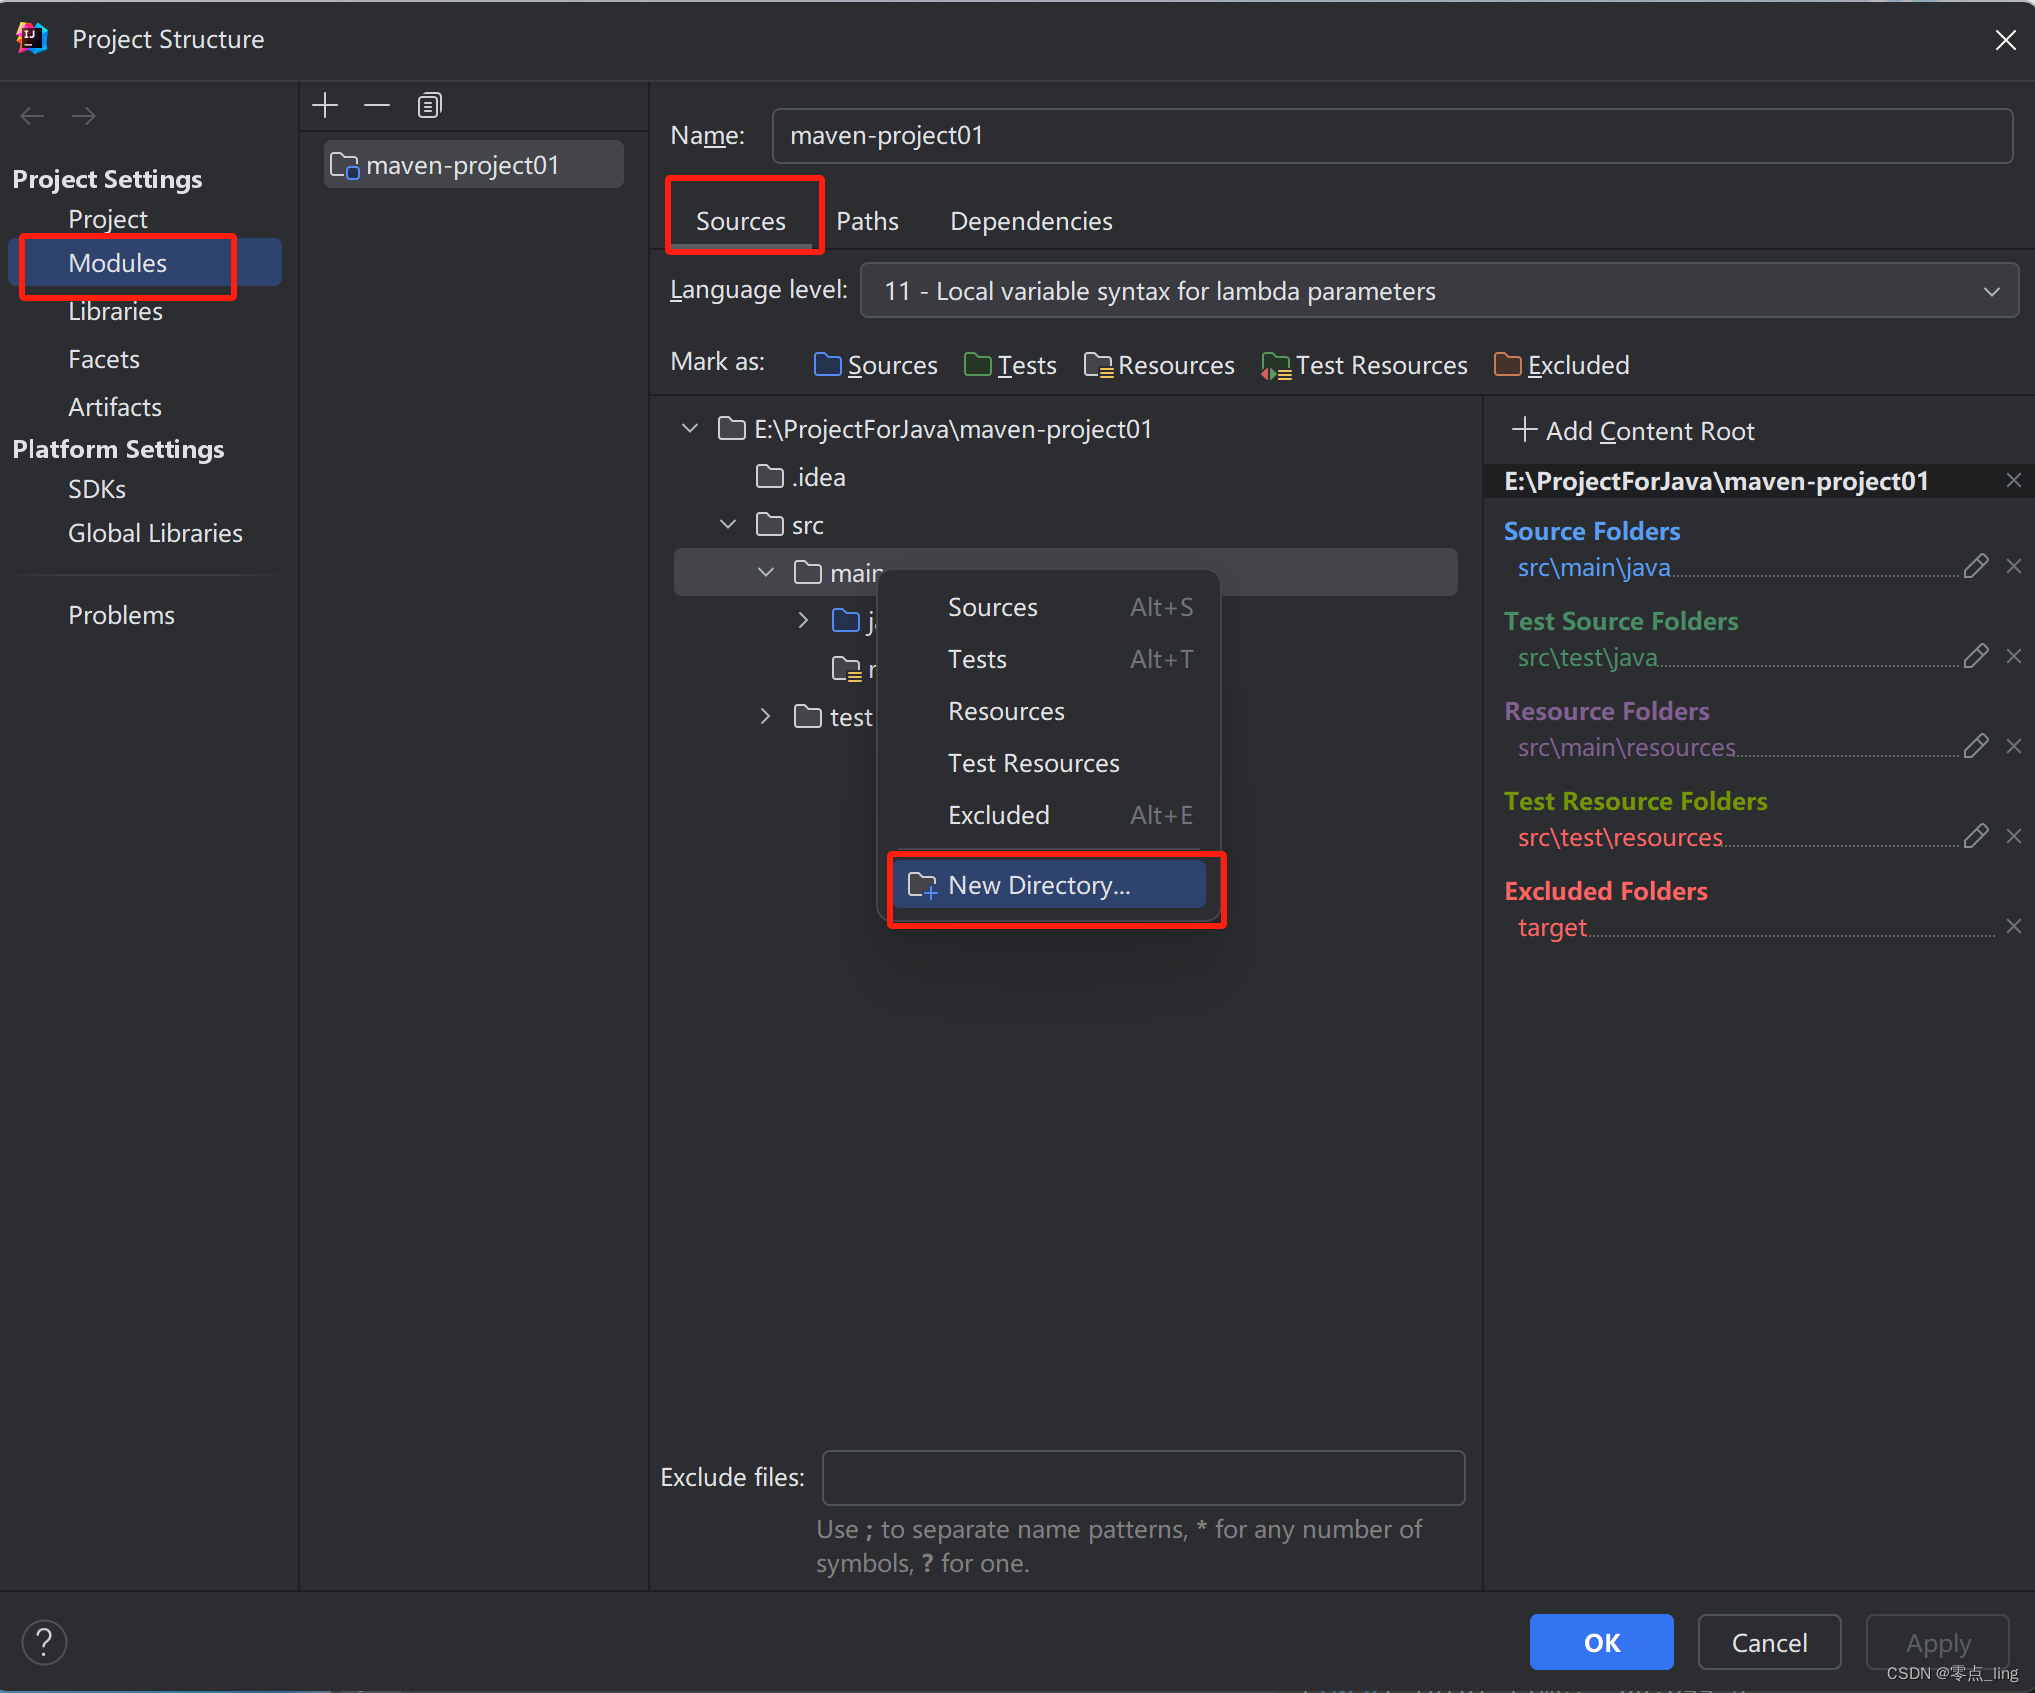Collapse the src folder in the tree
The image size is (2035, 1693).
pyautogui.click(x=728, y=525)
